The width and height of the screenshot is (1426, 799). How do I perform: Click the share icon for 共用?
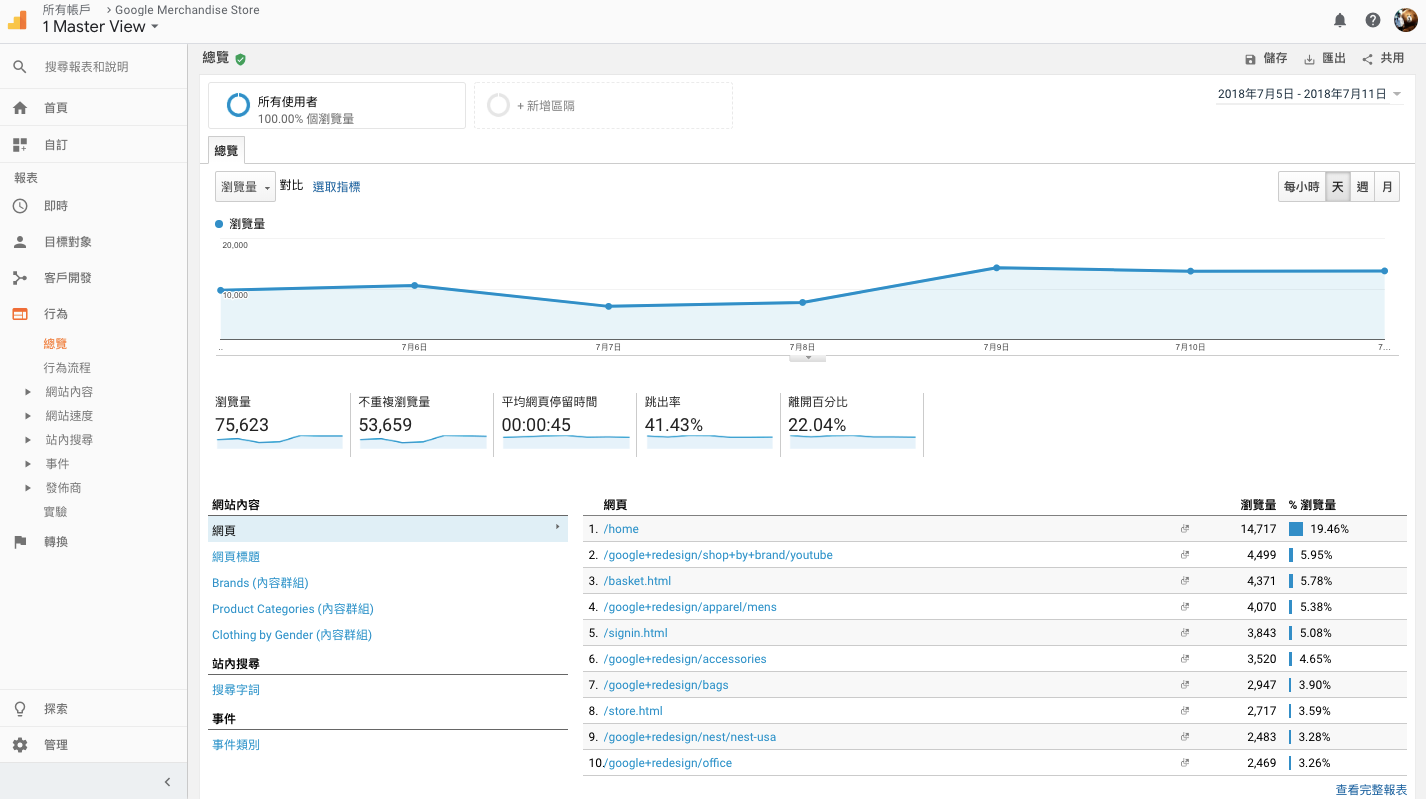(x=1367, y=60)
